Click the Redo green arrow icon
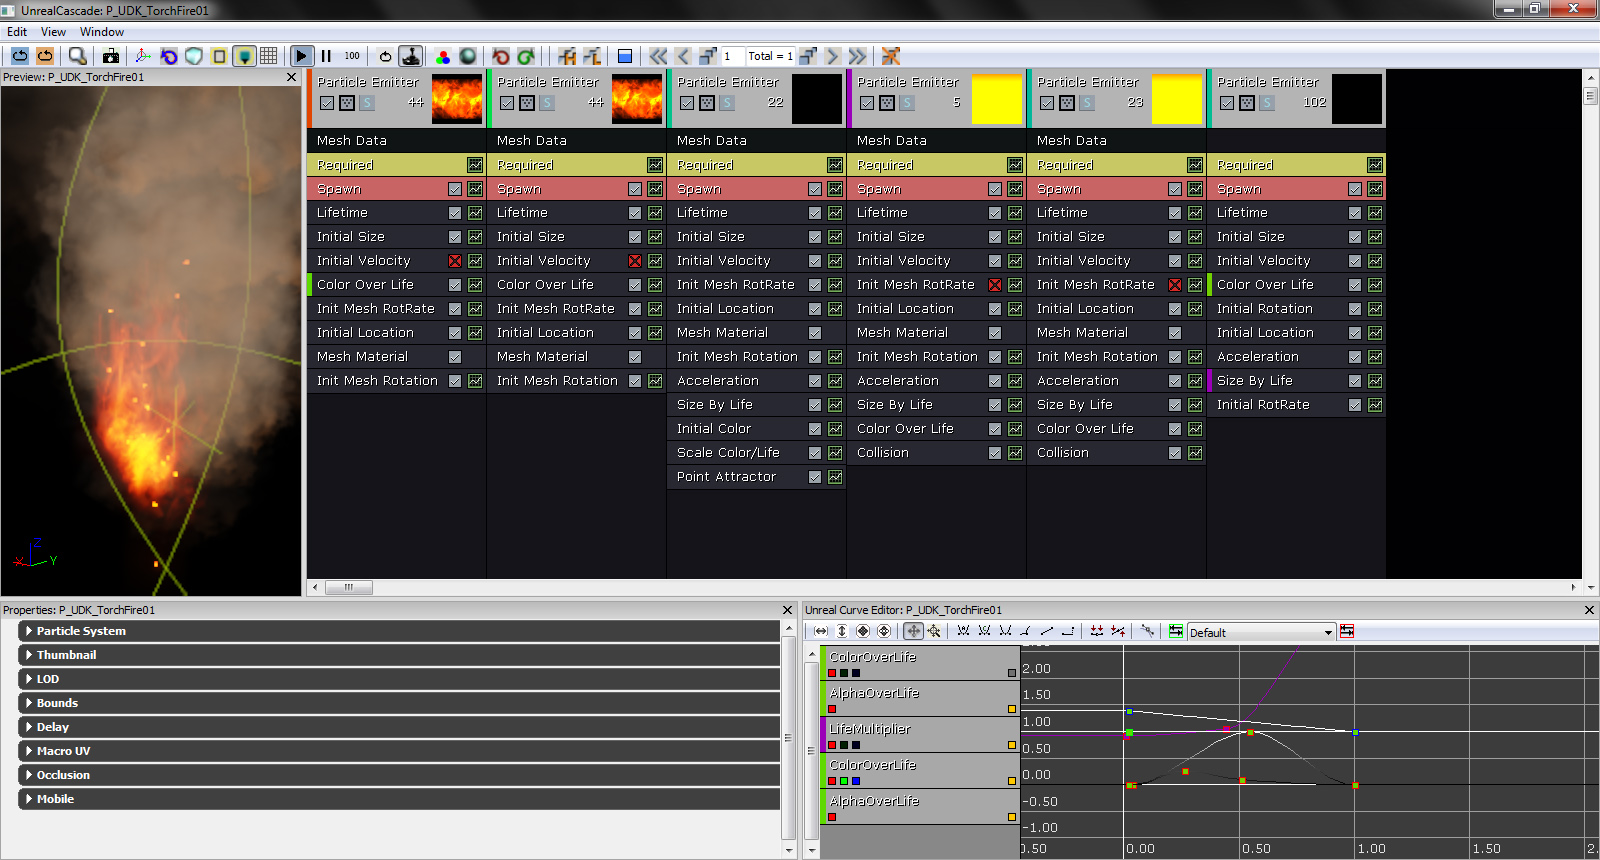The height and width of the screenshot is (860, 1600). 526,56
